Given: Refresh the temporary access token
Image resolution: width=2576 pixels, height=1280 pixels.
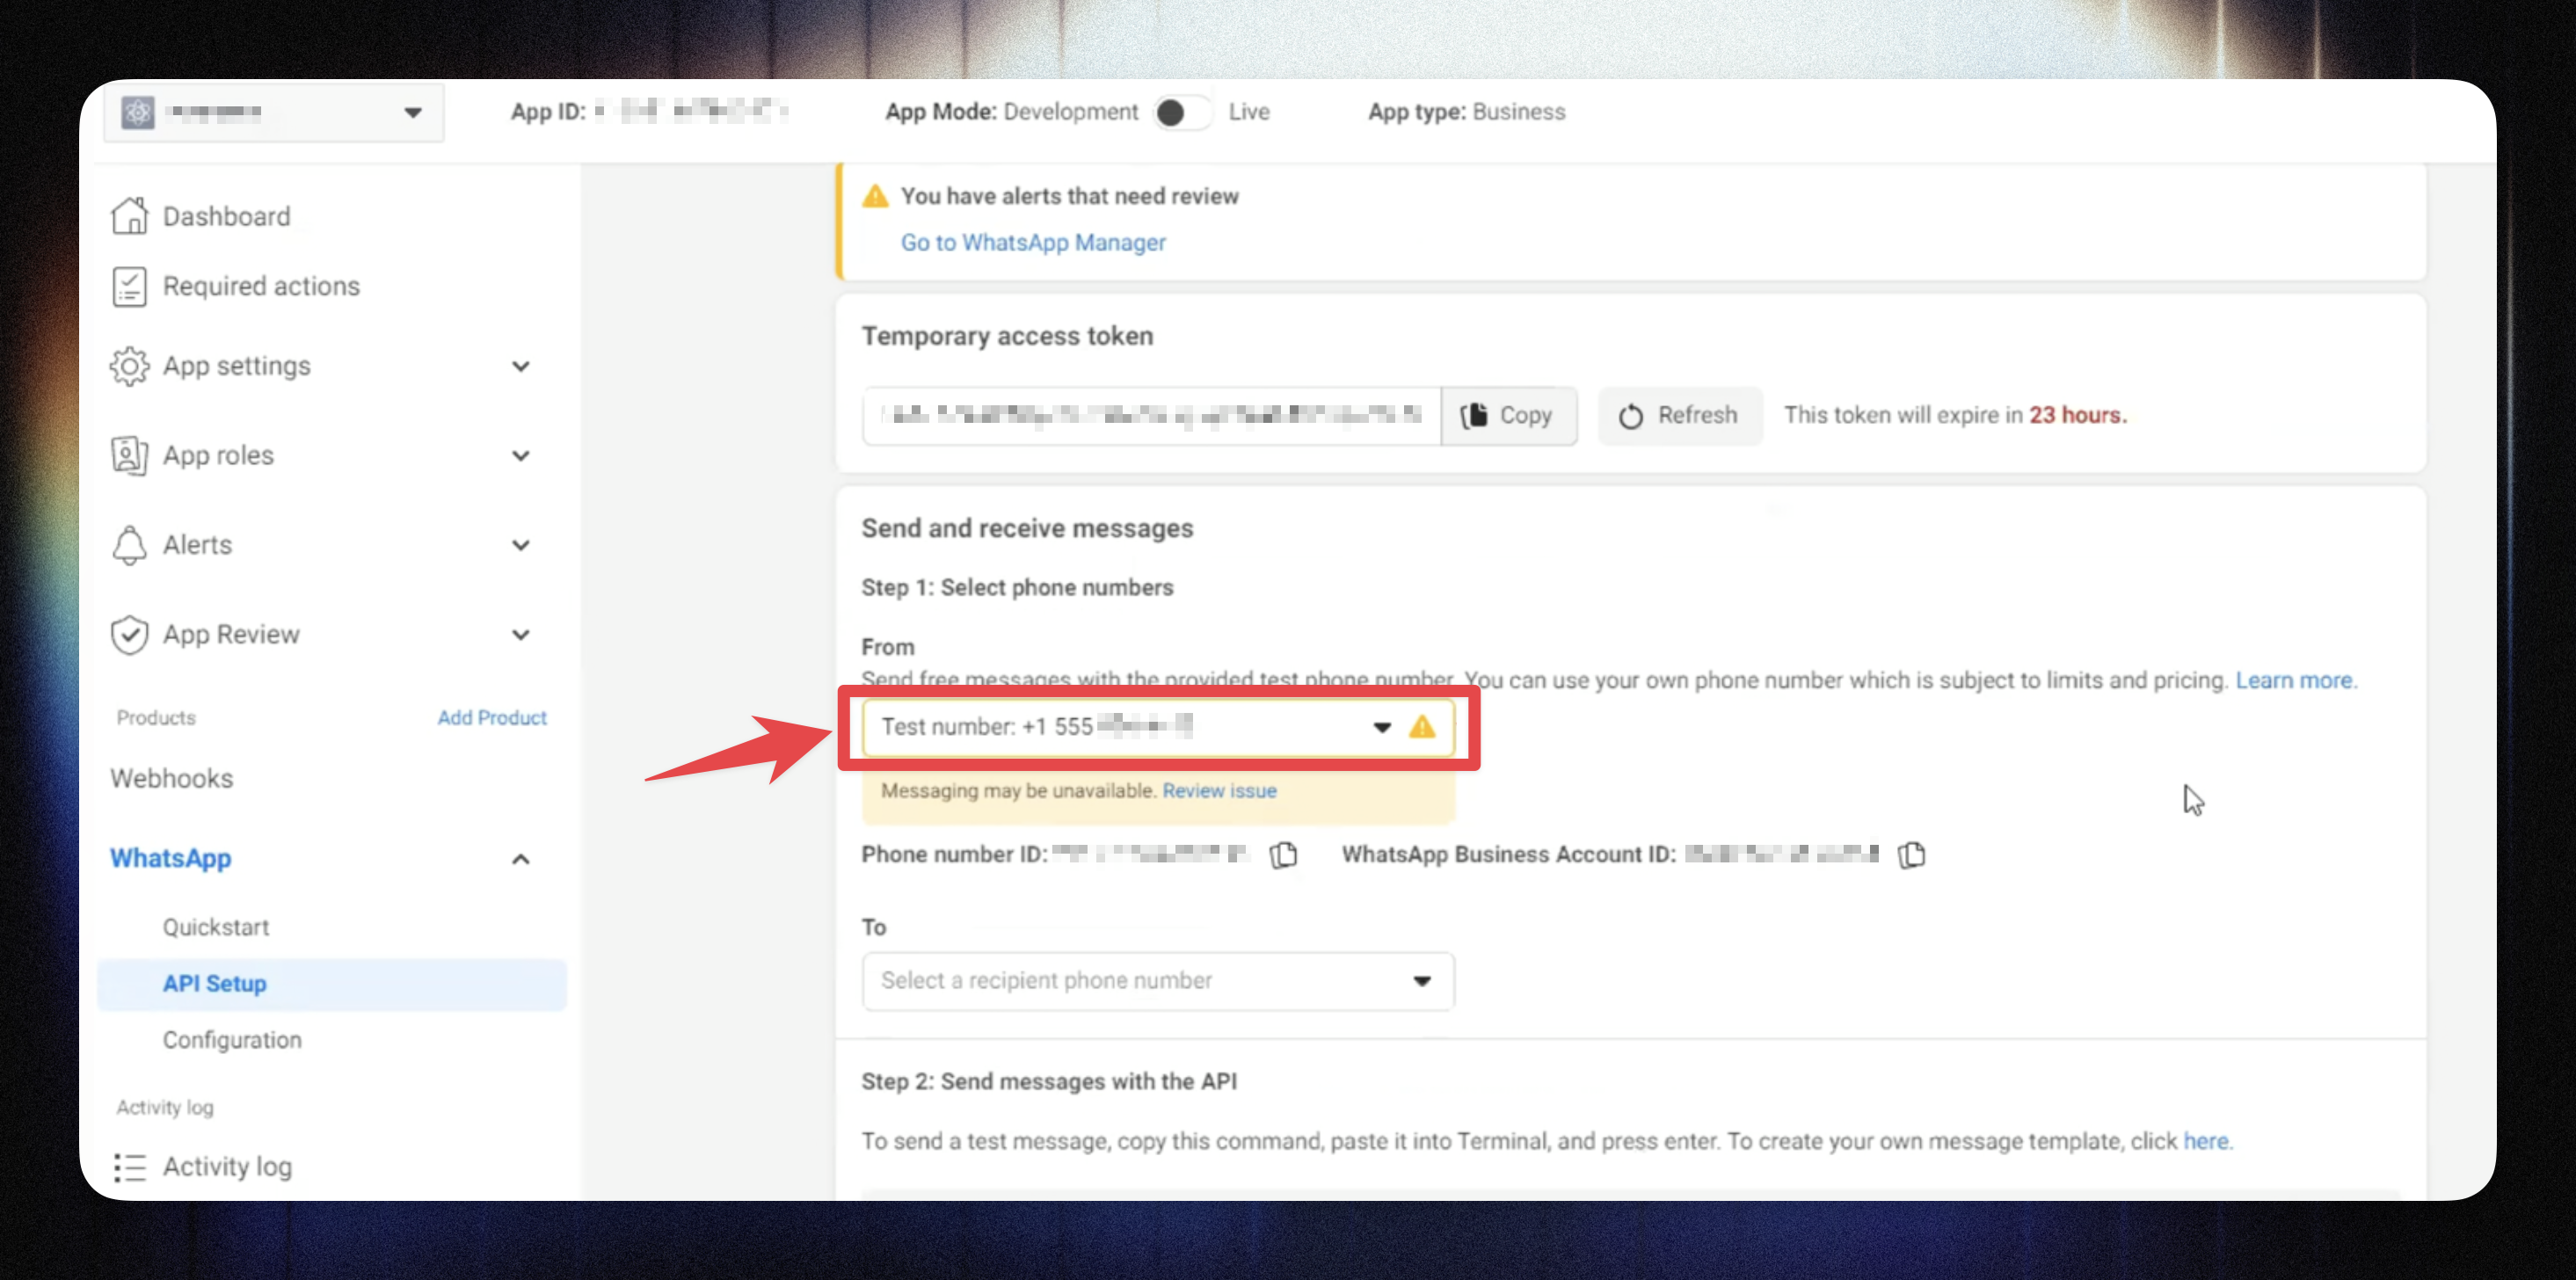Looking at the screenshot, I should (1679, 415).
